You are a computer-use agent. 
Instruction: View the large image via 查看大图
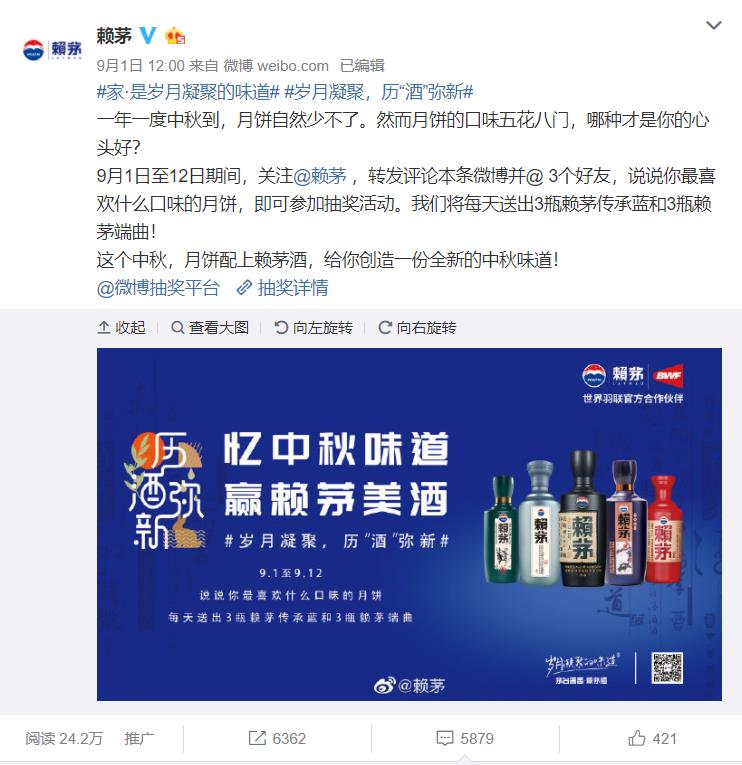210,327
